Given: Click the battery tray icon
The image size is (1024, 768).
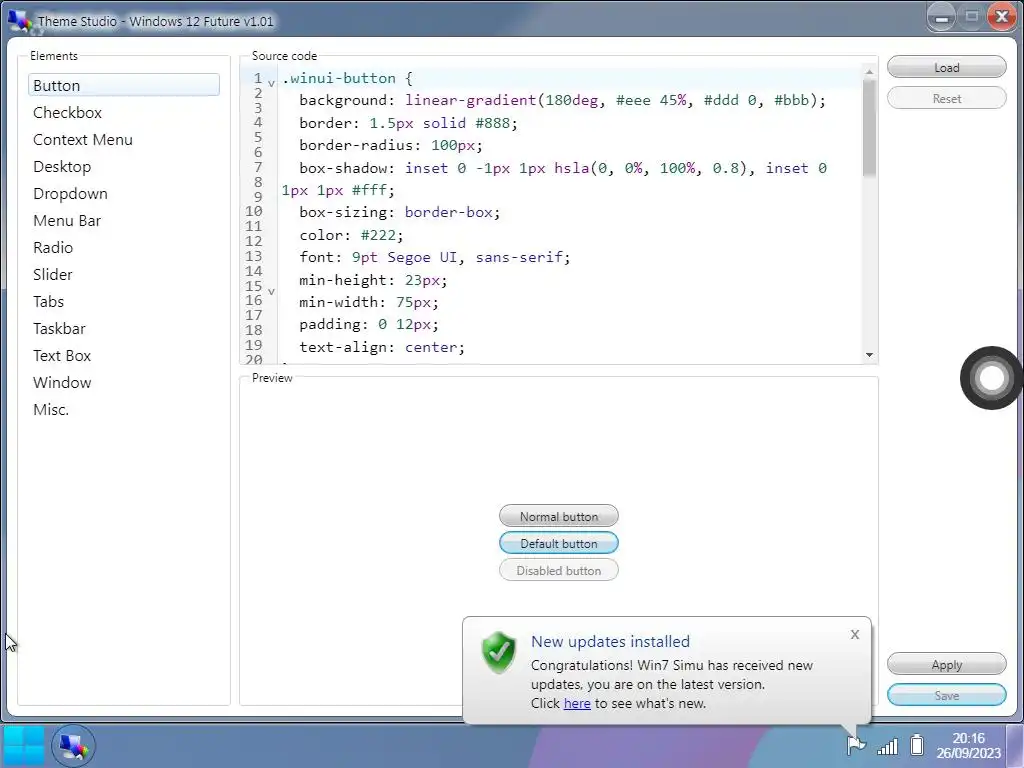Looking at the screenshot, I should pos(917,744).
